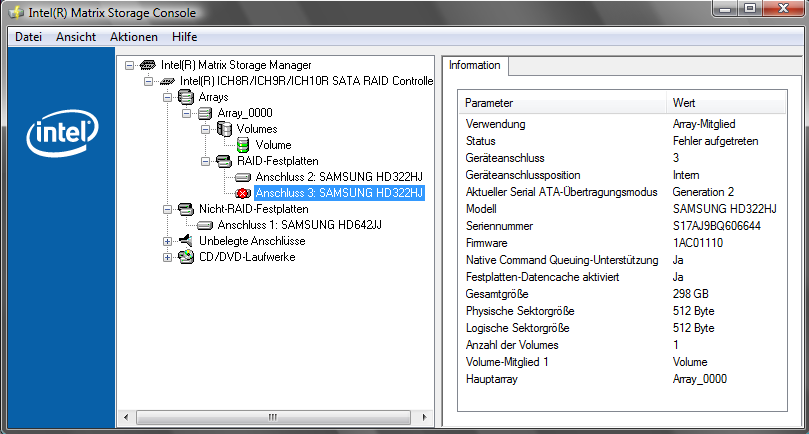Collapse the Arrays node

coord(167,97)
